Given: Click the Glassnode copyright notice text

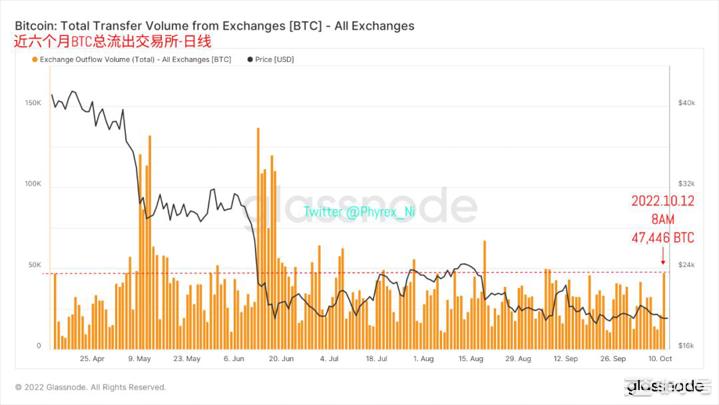Looking at the screenshot, I should [x=90, y=387].
